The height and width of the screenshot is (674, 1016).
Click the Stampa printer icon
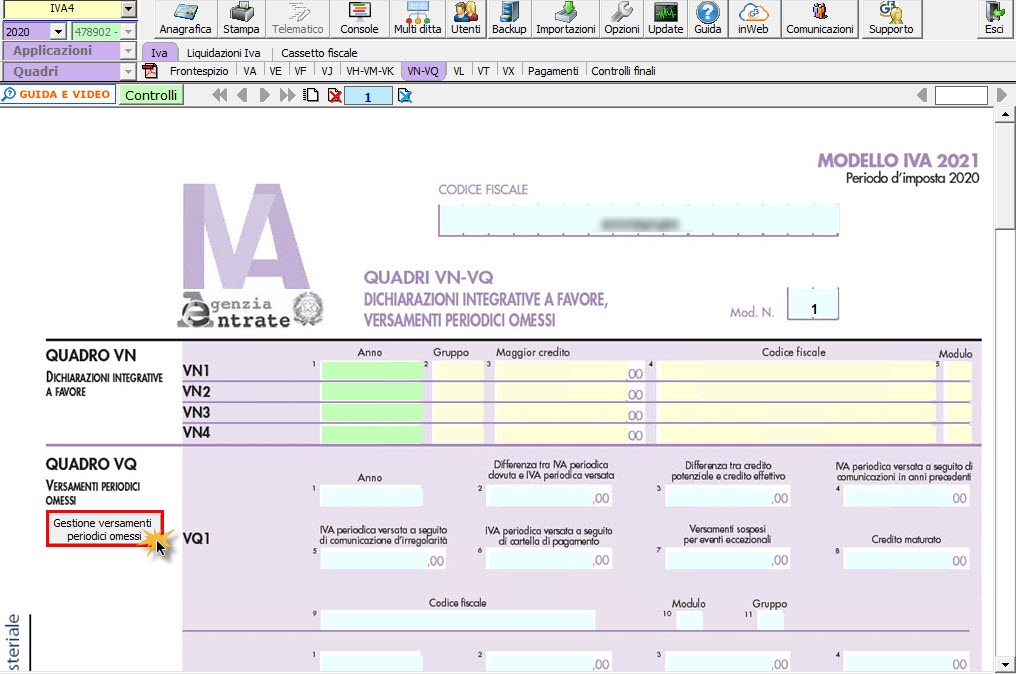[241, 19]
